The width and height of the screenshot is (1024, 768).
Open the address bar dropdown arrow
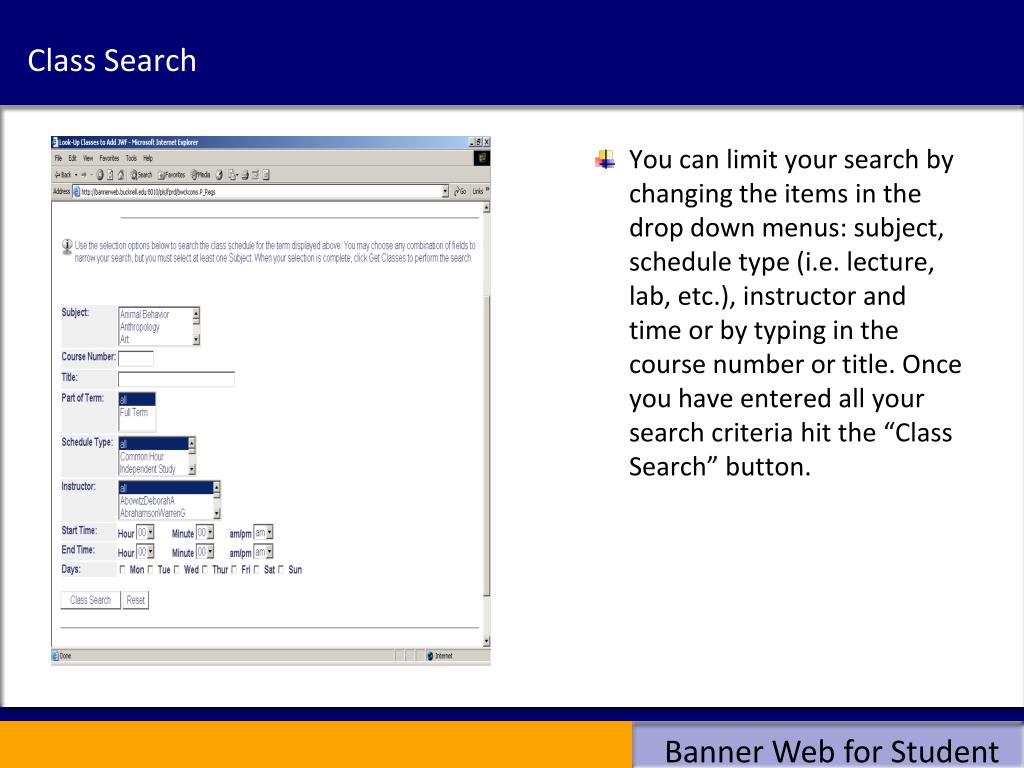point(445,191)
